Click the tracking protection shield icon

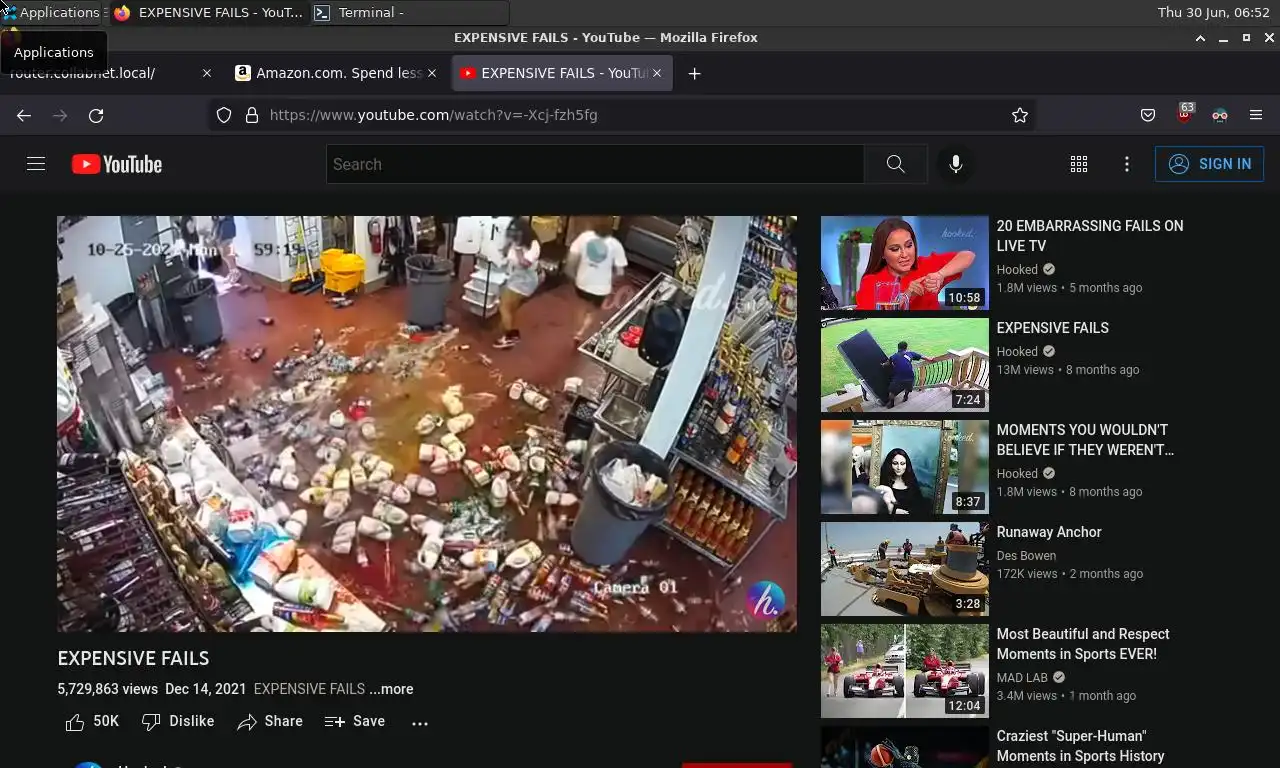point(224,115)
